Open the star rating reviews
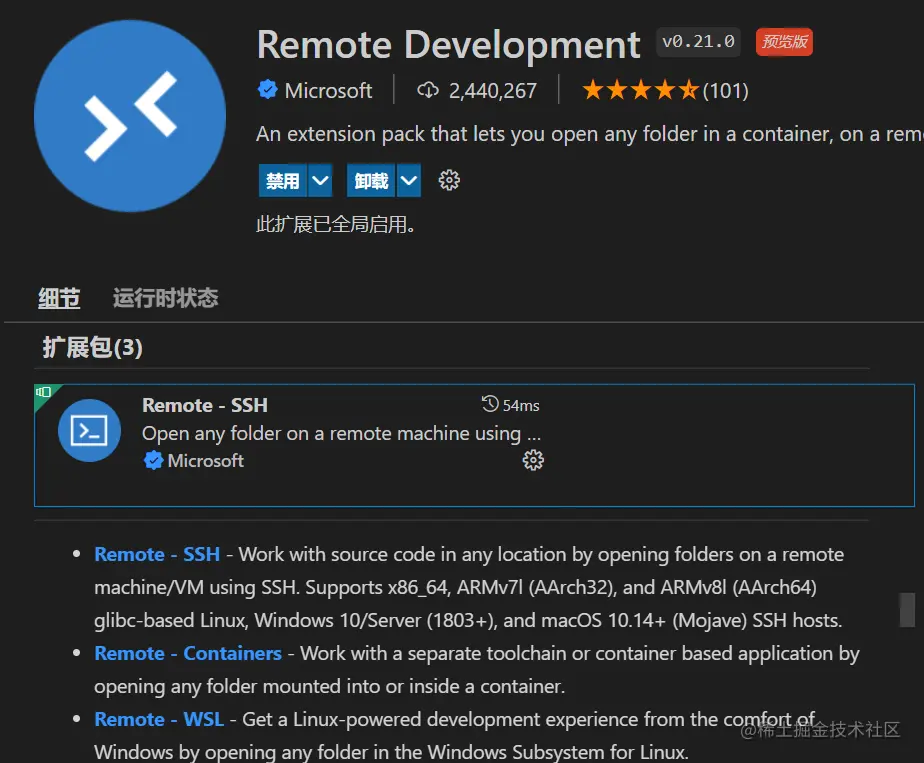Image resolution: width=924 pixels, height=763 pixels. pos(640,91)
